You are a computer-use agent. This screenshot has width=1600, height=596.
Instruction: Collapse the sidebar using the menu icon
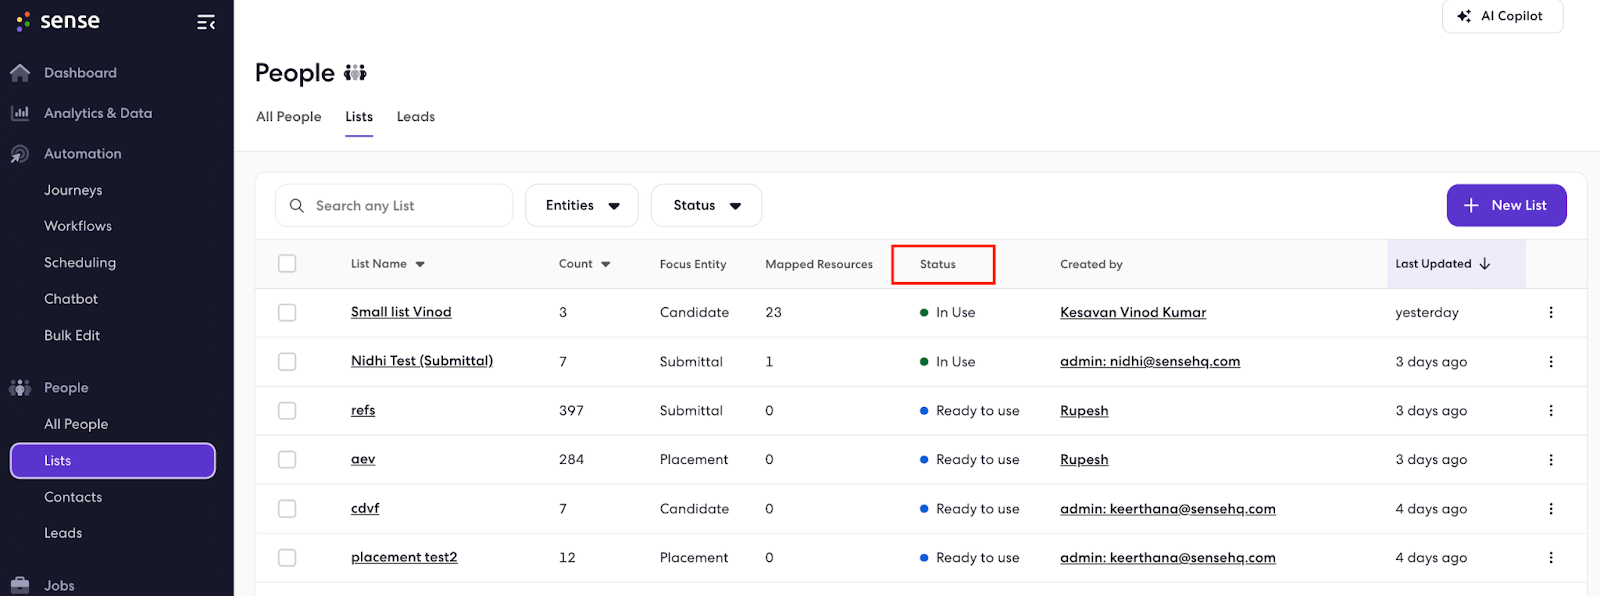206,22
